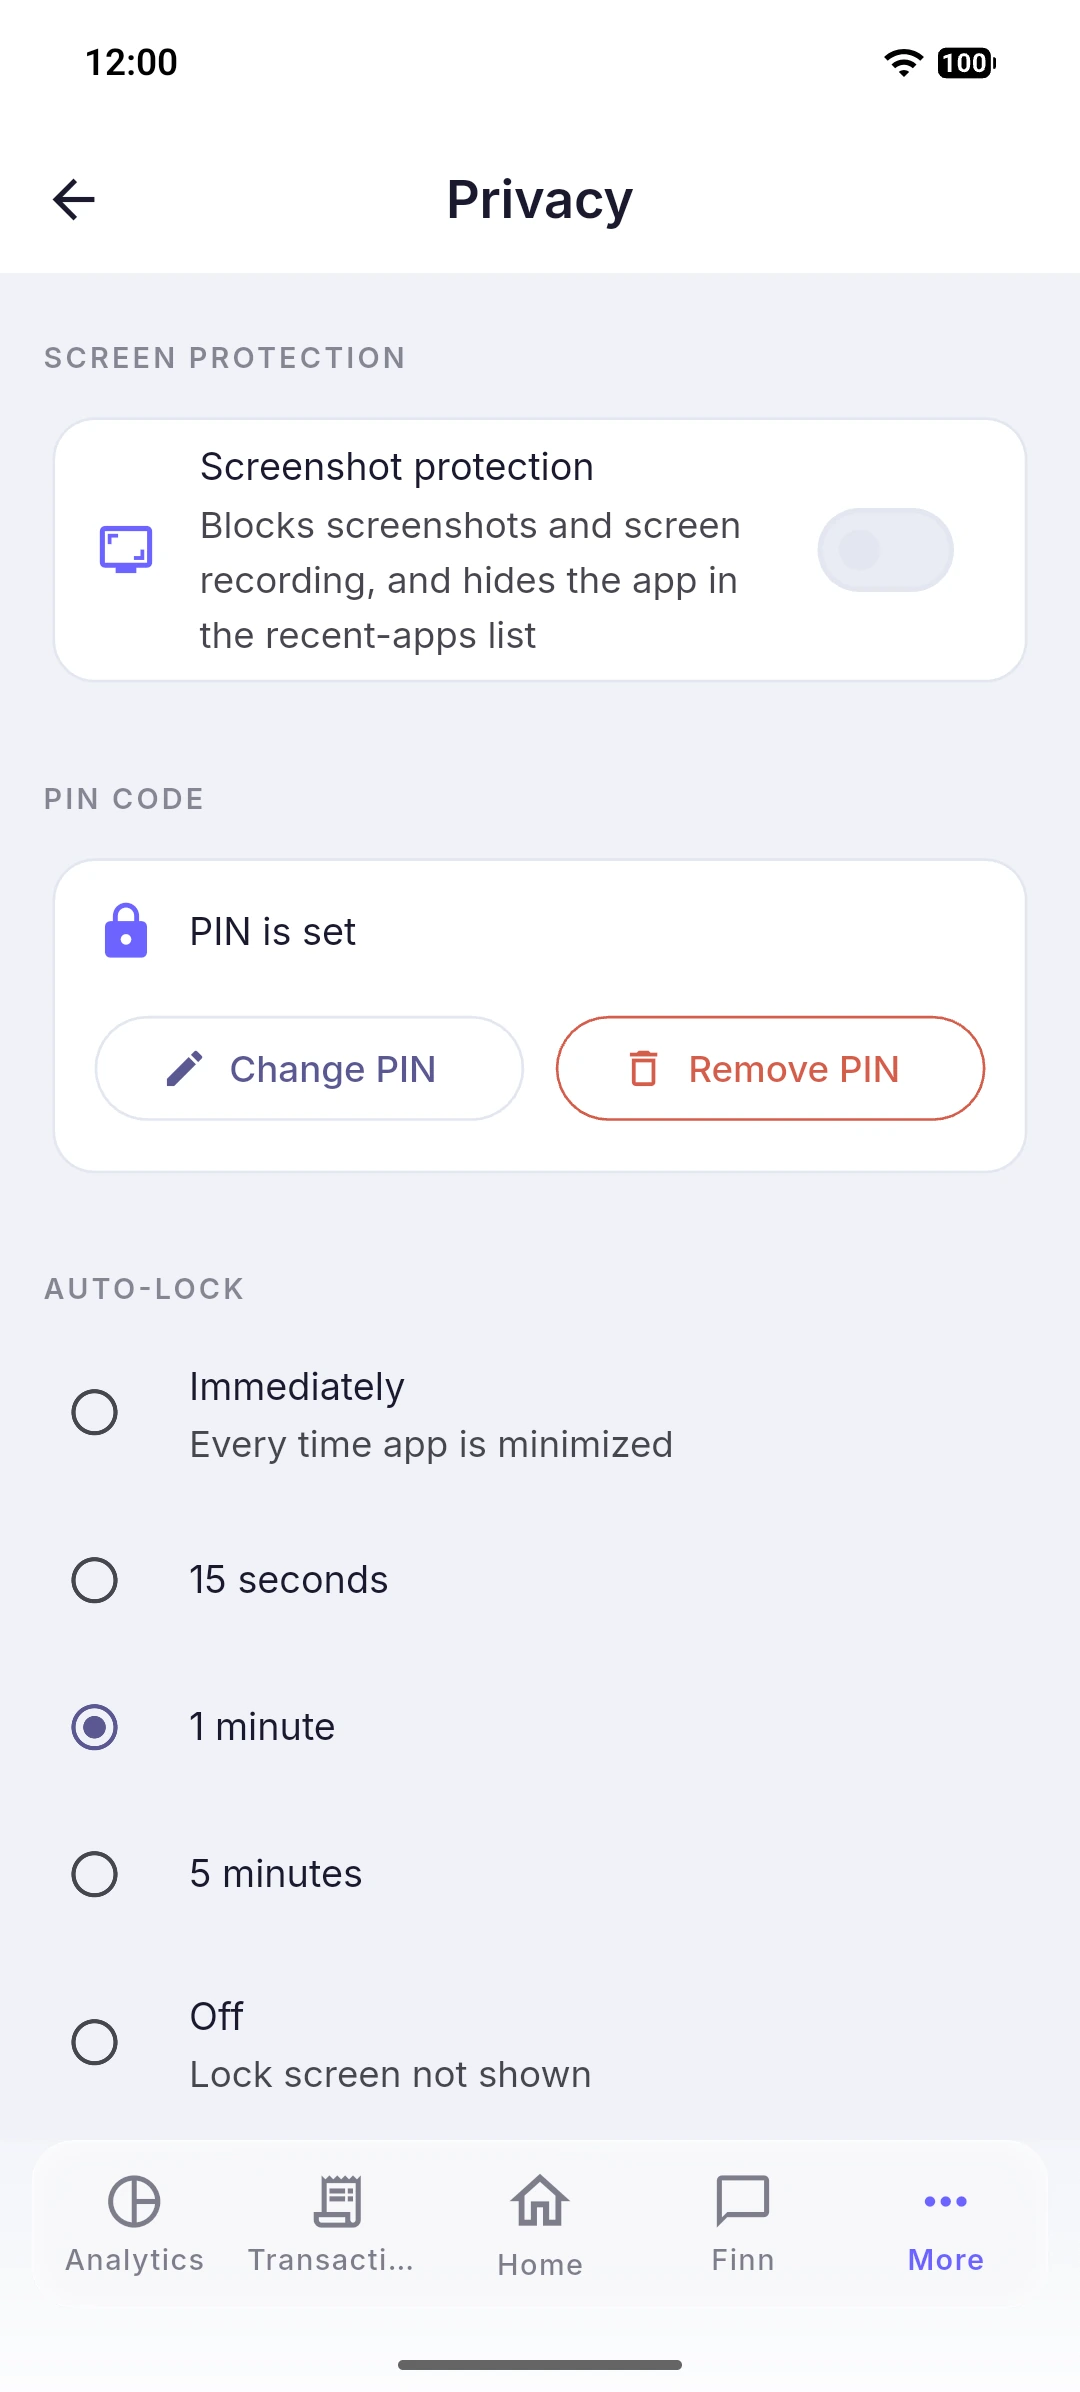Viewport: 1080px width, 2392px height.
Task: Go to Home house icon
Action: click(x=540, y=2201)
